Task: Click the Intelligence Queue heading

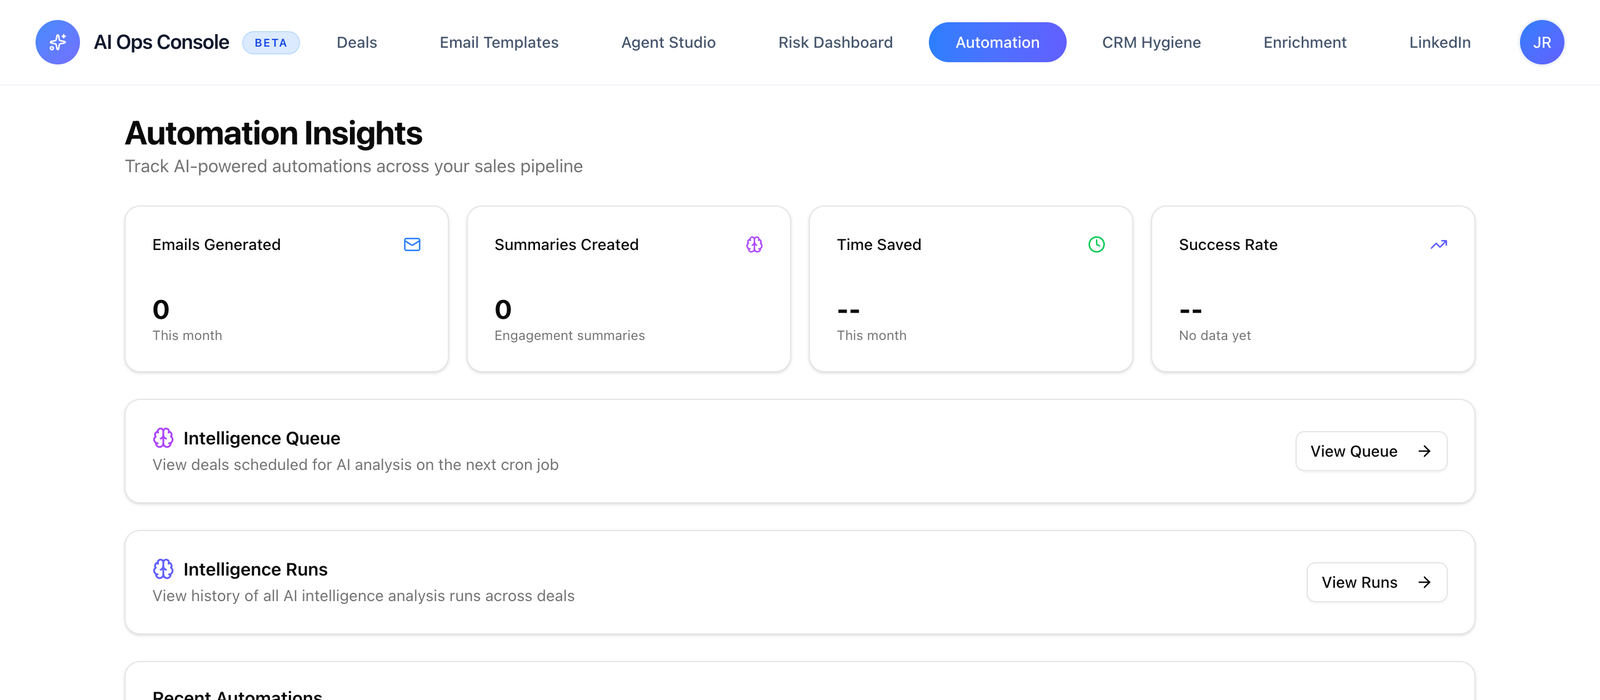Action: [x=262, y=438]
